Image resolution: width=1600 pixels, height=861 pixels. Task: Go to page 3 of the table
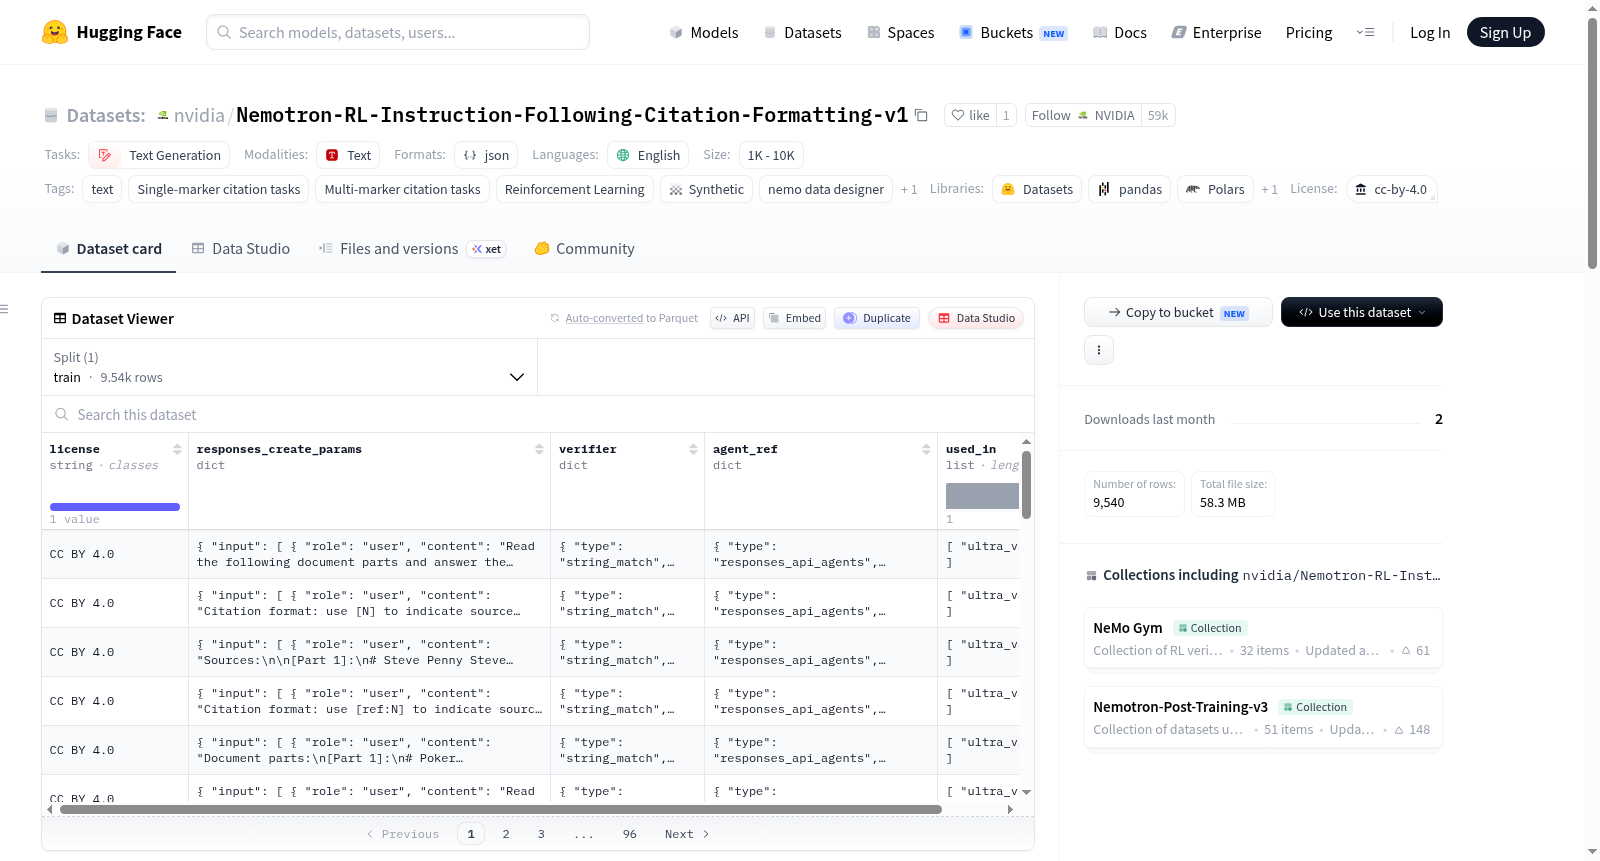[541, 834]
